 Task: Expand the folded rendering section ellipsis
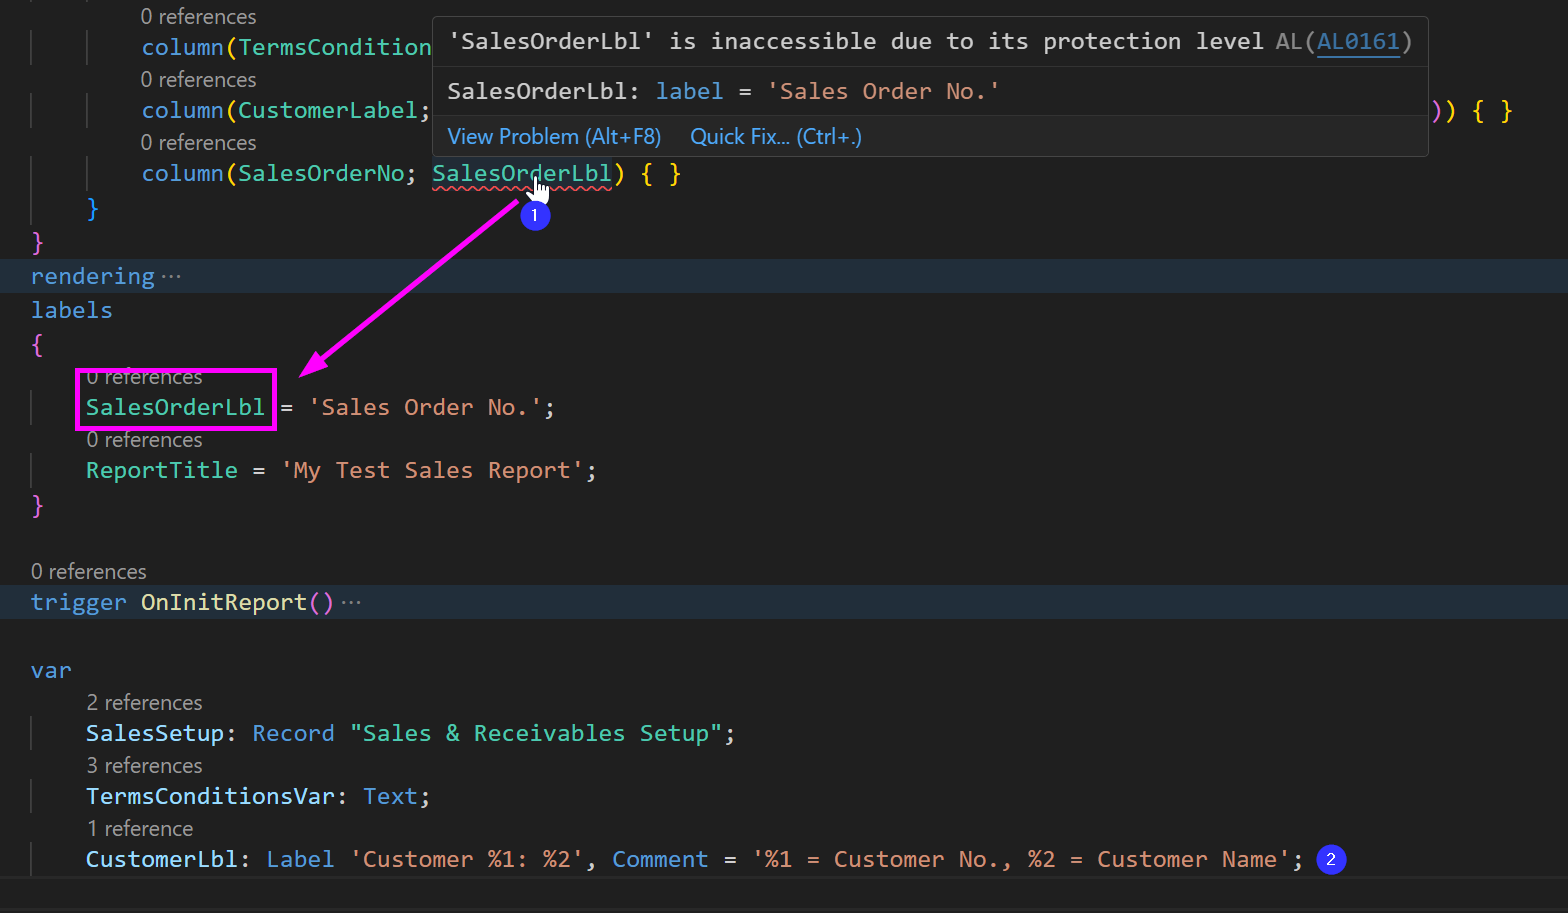point(172,277)
